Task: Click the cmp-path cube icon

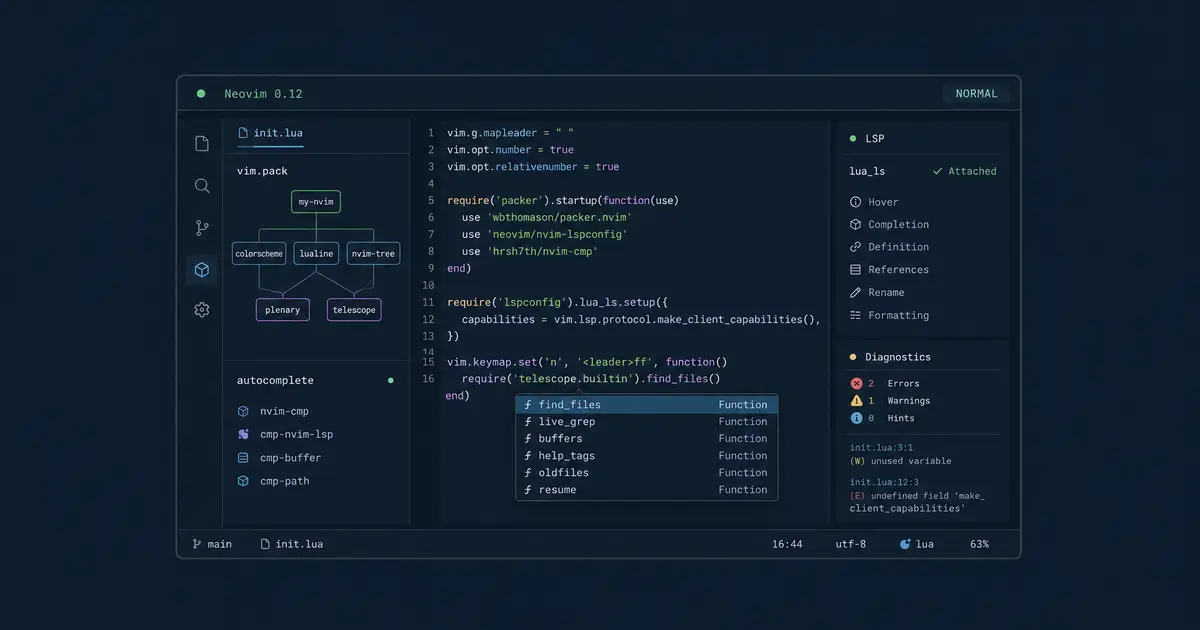Action: pos(243,481)
